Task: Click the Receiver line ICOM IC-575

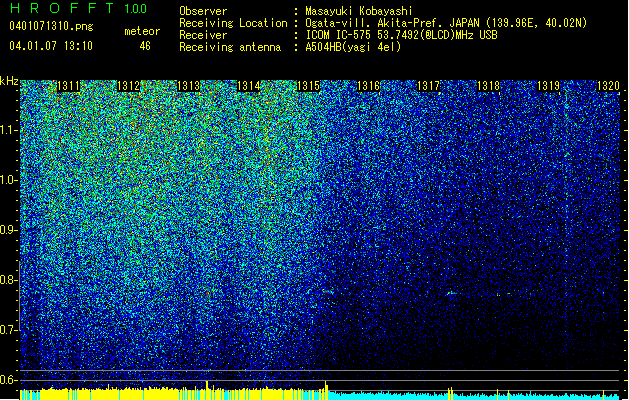Action: pyautogui.click(x=401, y=35)
